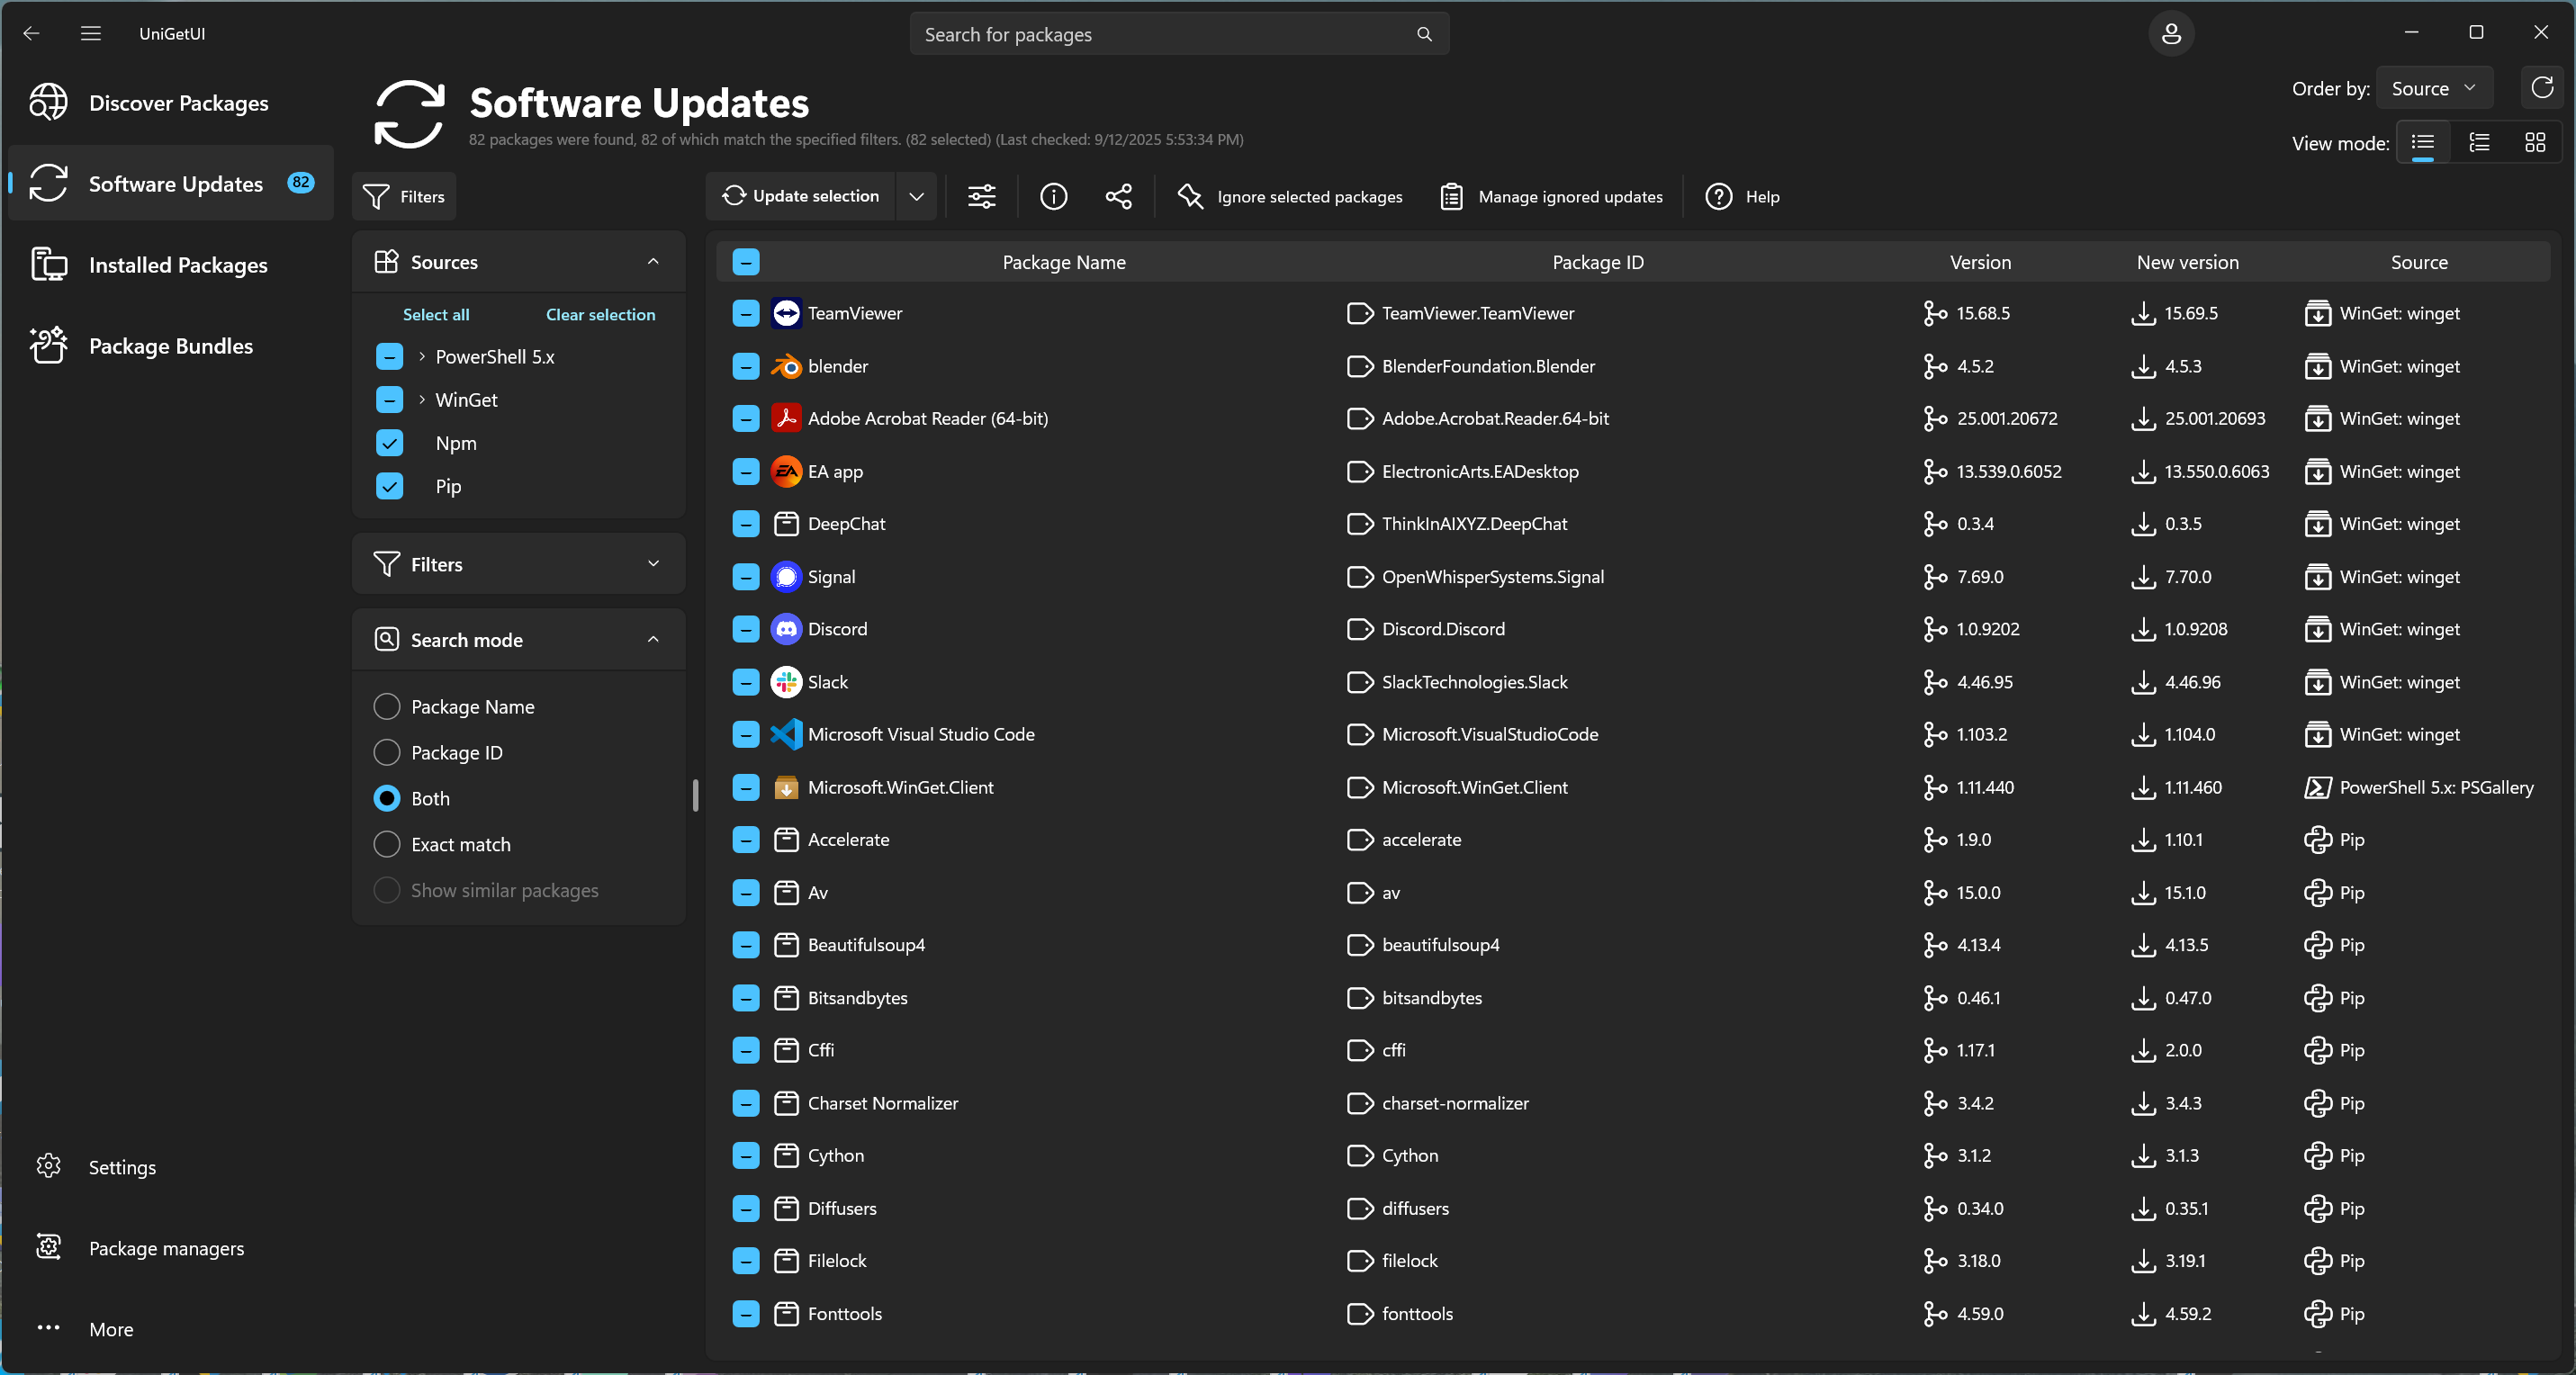Click the share package icon in toolbar
Screen dimensions: 2576x1375
(1118, 196)
